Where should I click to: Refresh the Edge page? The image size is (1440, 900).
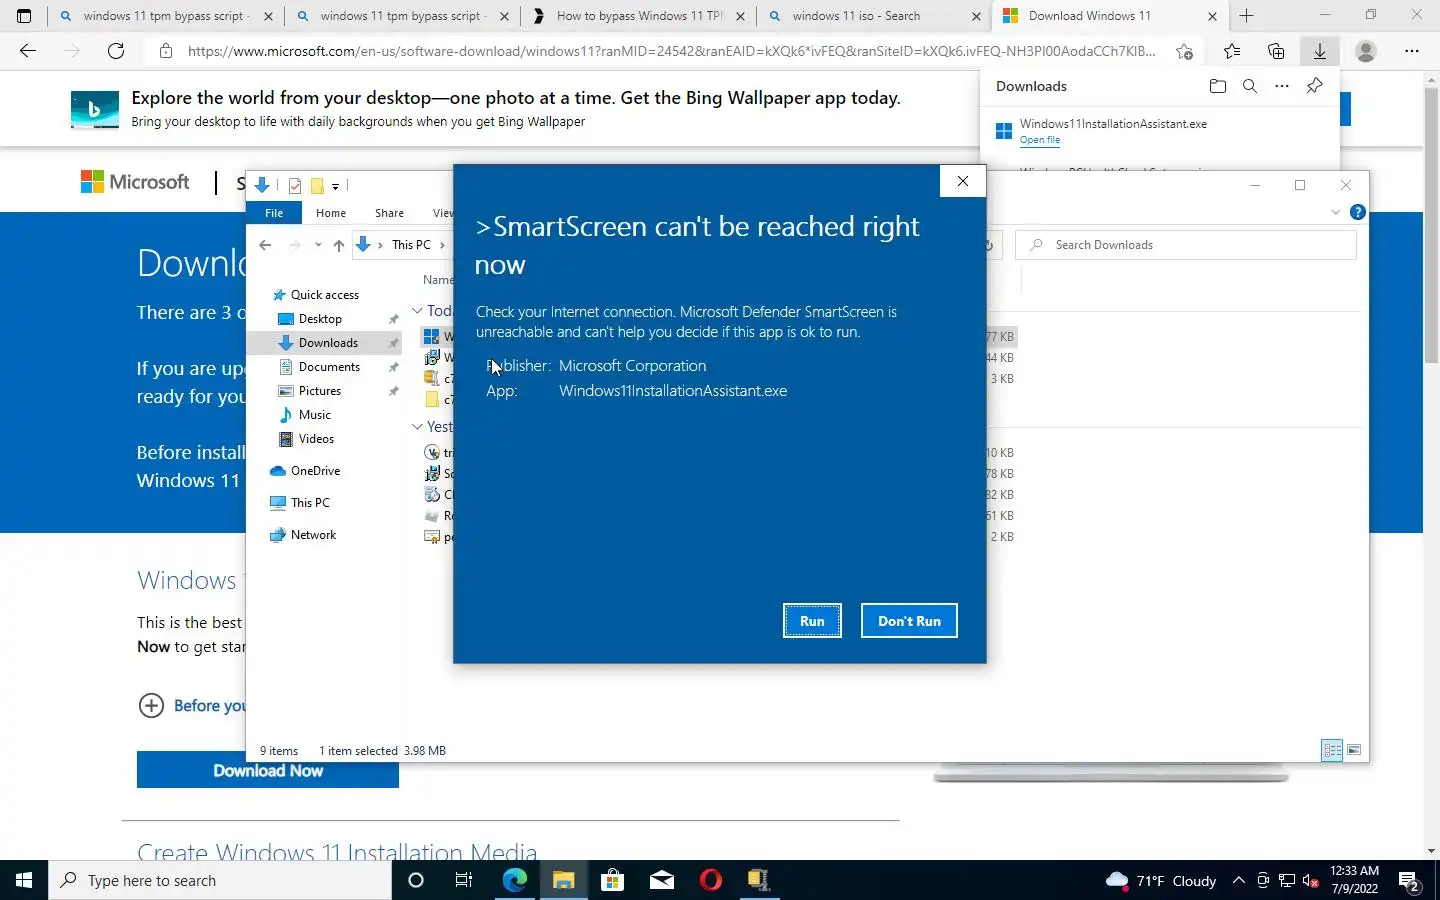116,51
